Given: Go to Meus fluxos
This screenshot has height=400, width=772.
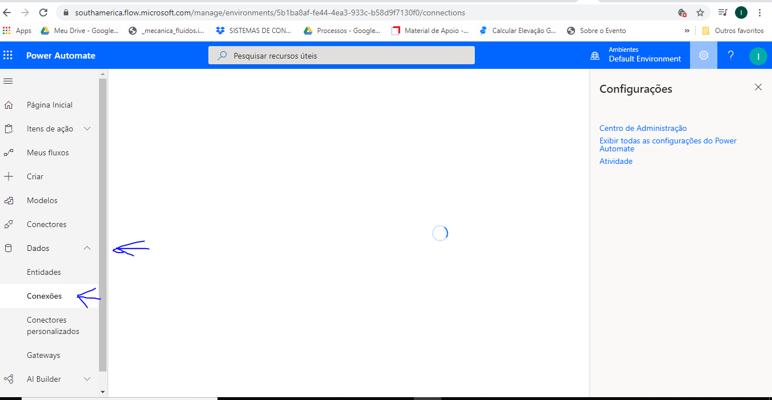Looking at the screenshot, I should 47,153.
